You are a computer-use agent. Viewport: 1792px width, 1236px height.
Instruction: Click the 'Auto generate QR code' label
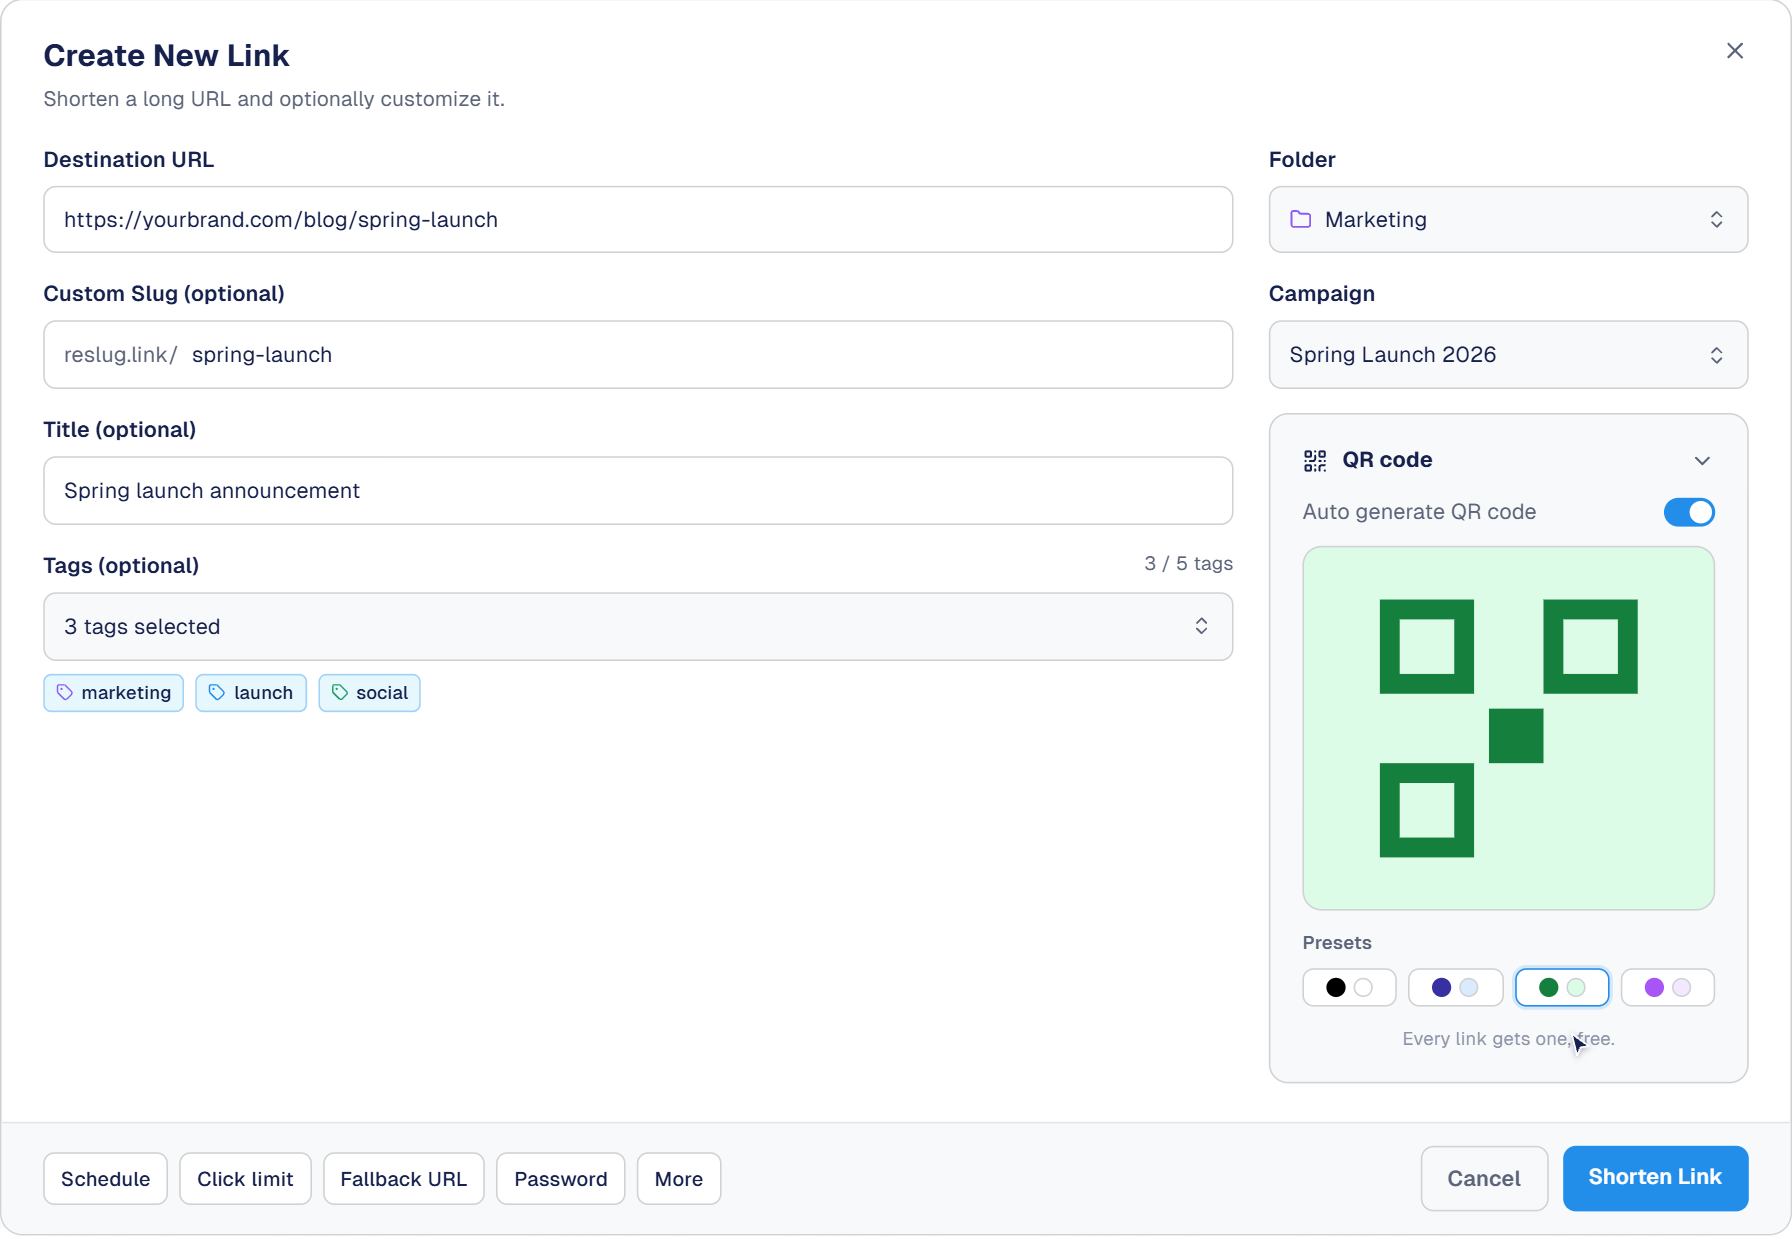coord(1419,512)
